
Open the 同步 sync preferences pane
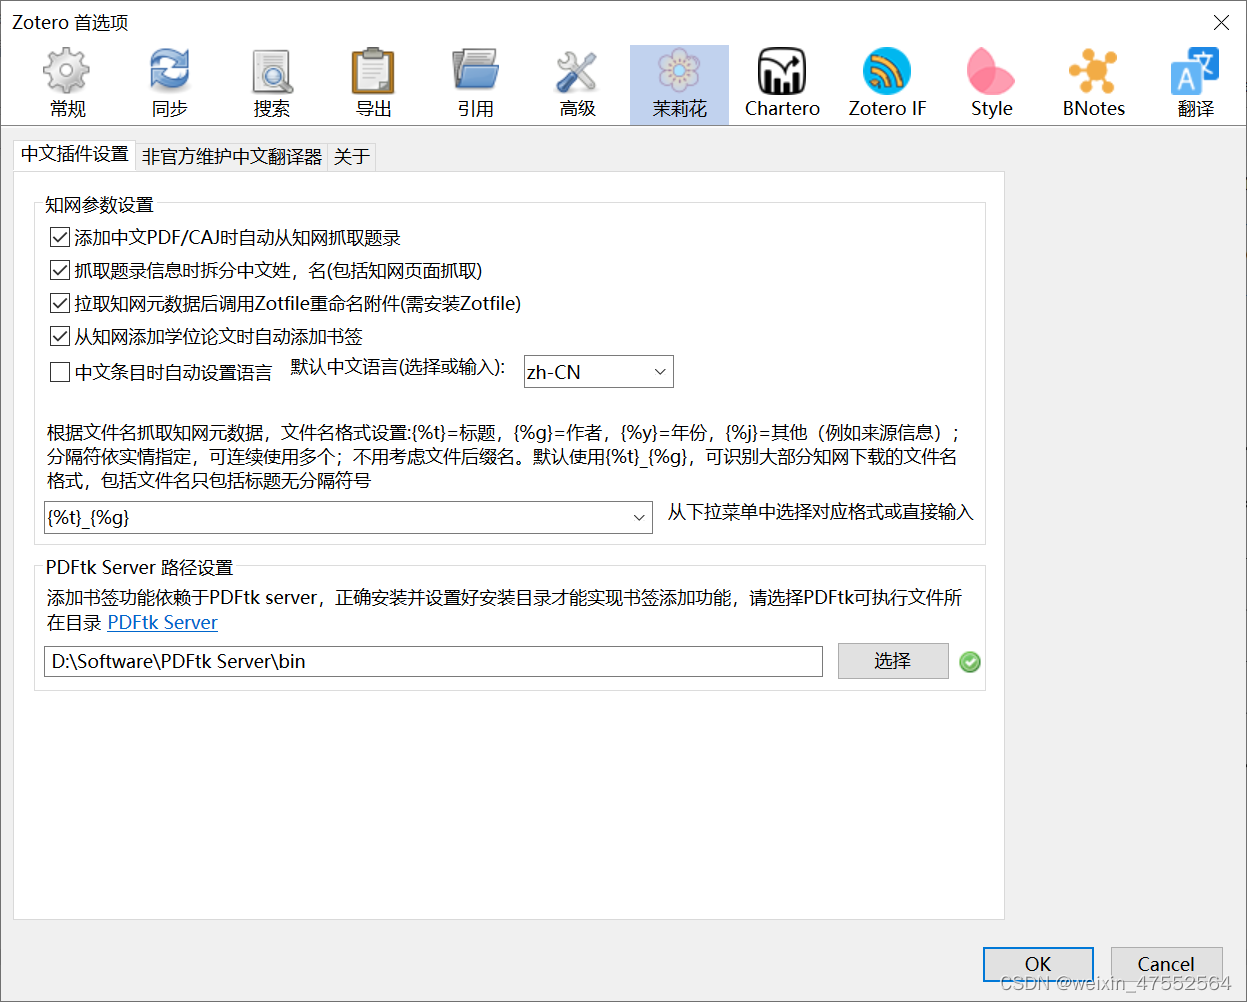169,84
